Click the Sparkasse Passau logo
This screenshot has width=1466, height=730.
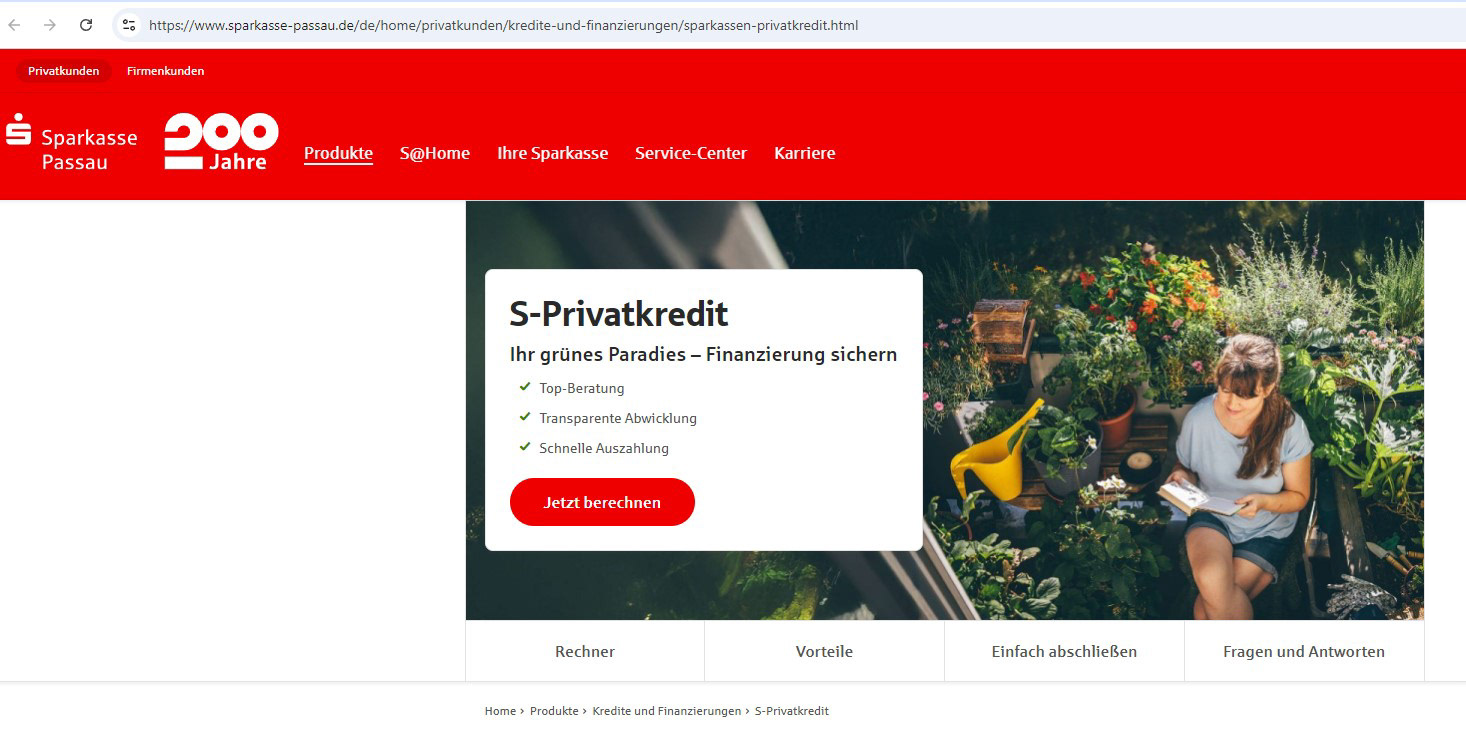71,142
